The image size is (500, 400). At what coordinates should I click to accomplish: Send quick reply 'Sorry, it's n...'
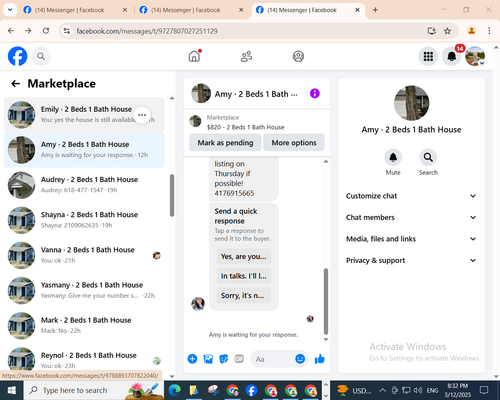click(x=244, y=295)
